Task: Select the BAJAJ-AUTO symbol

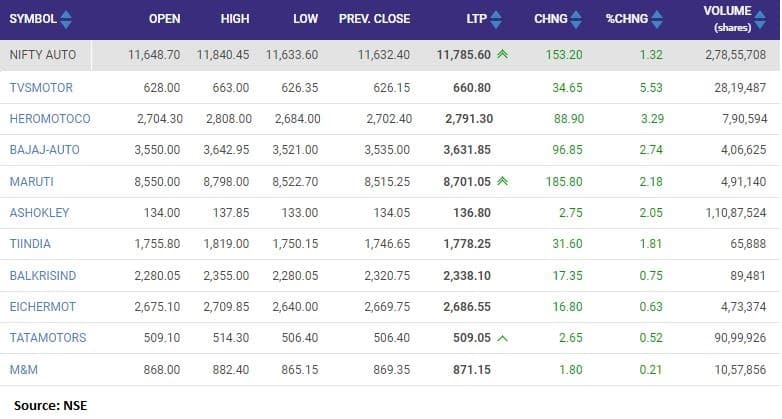Action: click(44, 150)
